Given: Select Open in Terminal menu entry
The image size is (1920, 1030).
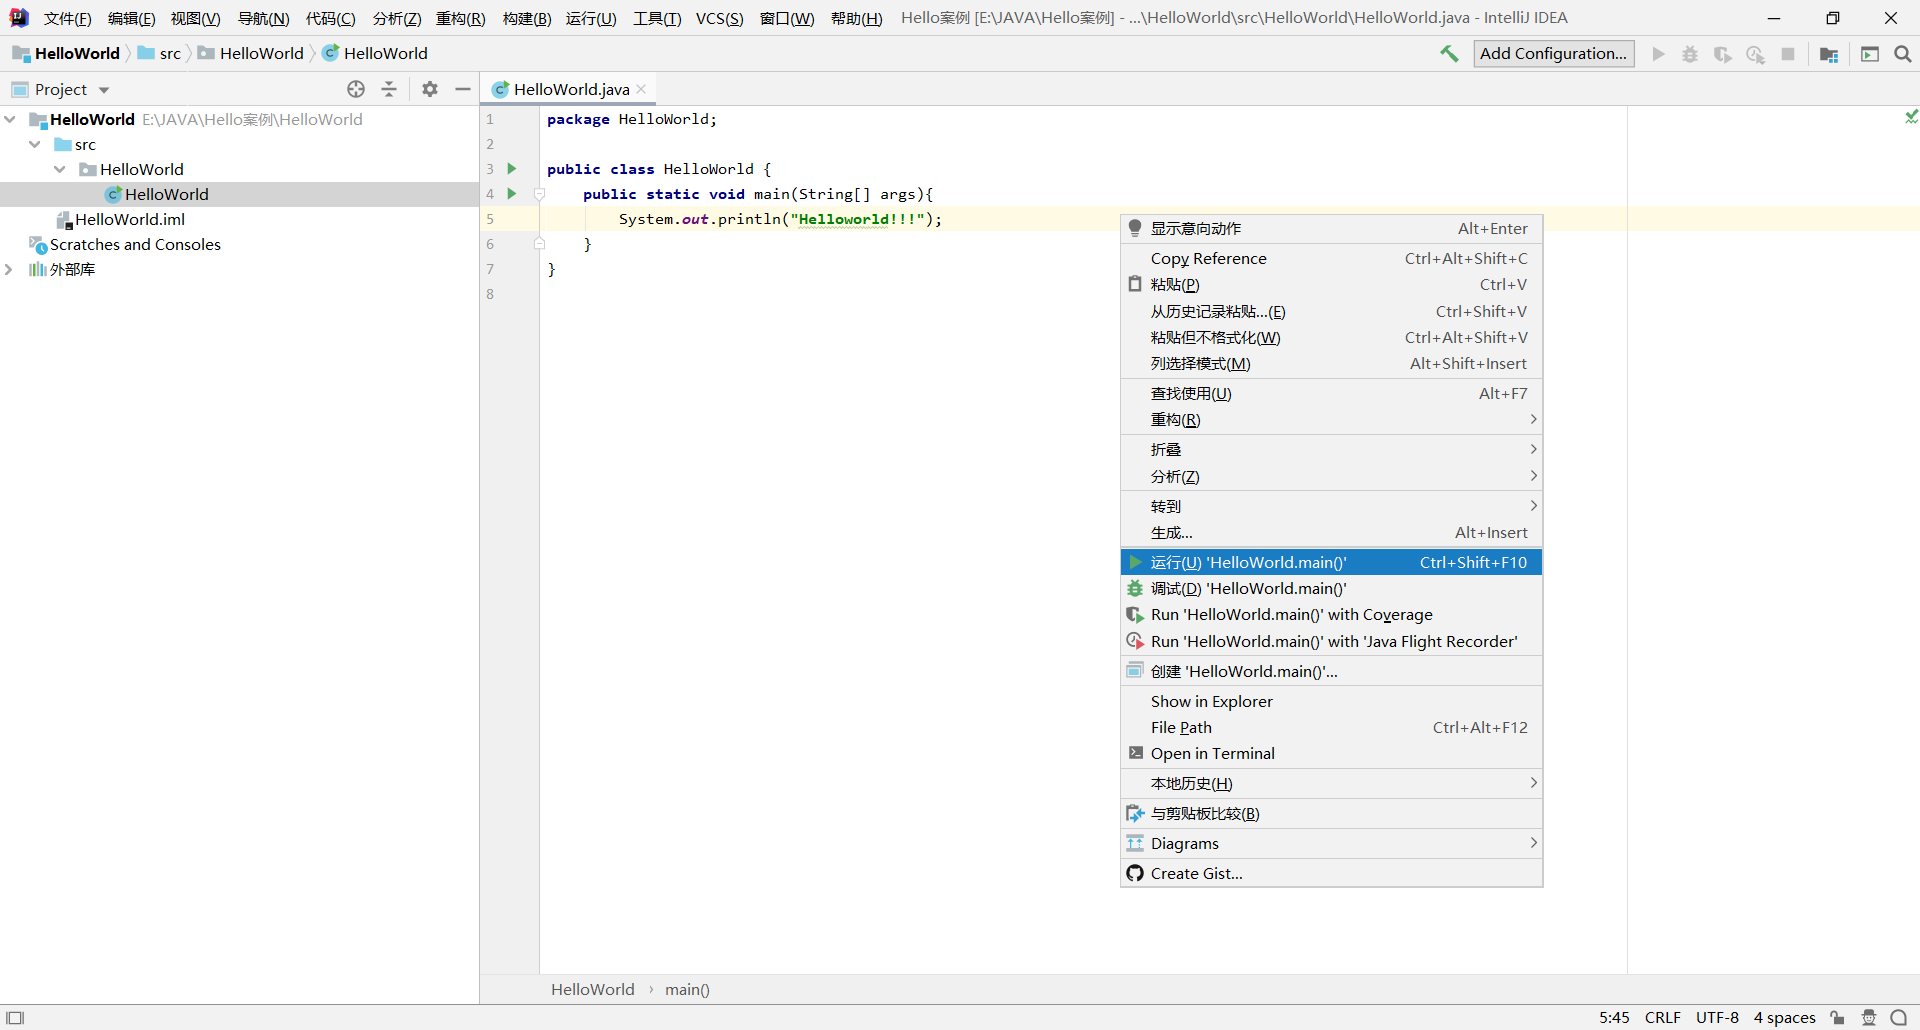Looking at the screenshot, I should (1332, 754).
